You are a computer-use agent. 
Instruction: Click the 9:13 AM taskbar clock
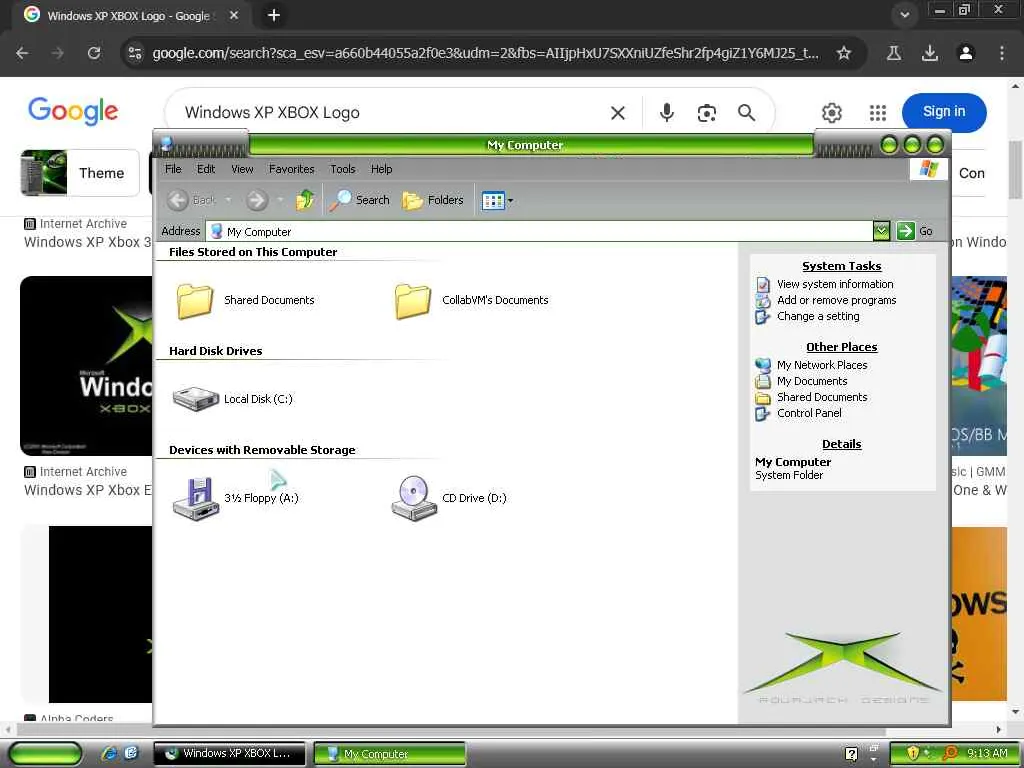click(987, 754)
